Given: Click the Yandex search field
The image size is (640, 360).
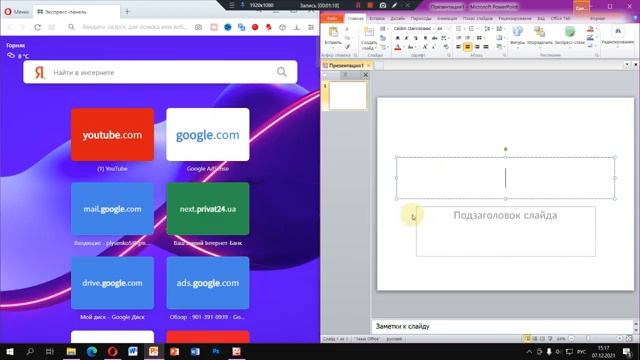Looking at the screenshot, I should click(x=160, y=72).
